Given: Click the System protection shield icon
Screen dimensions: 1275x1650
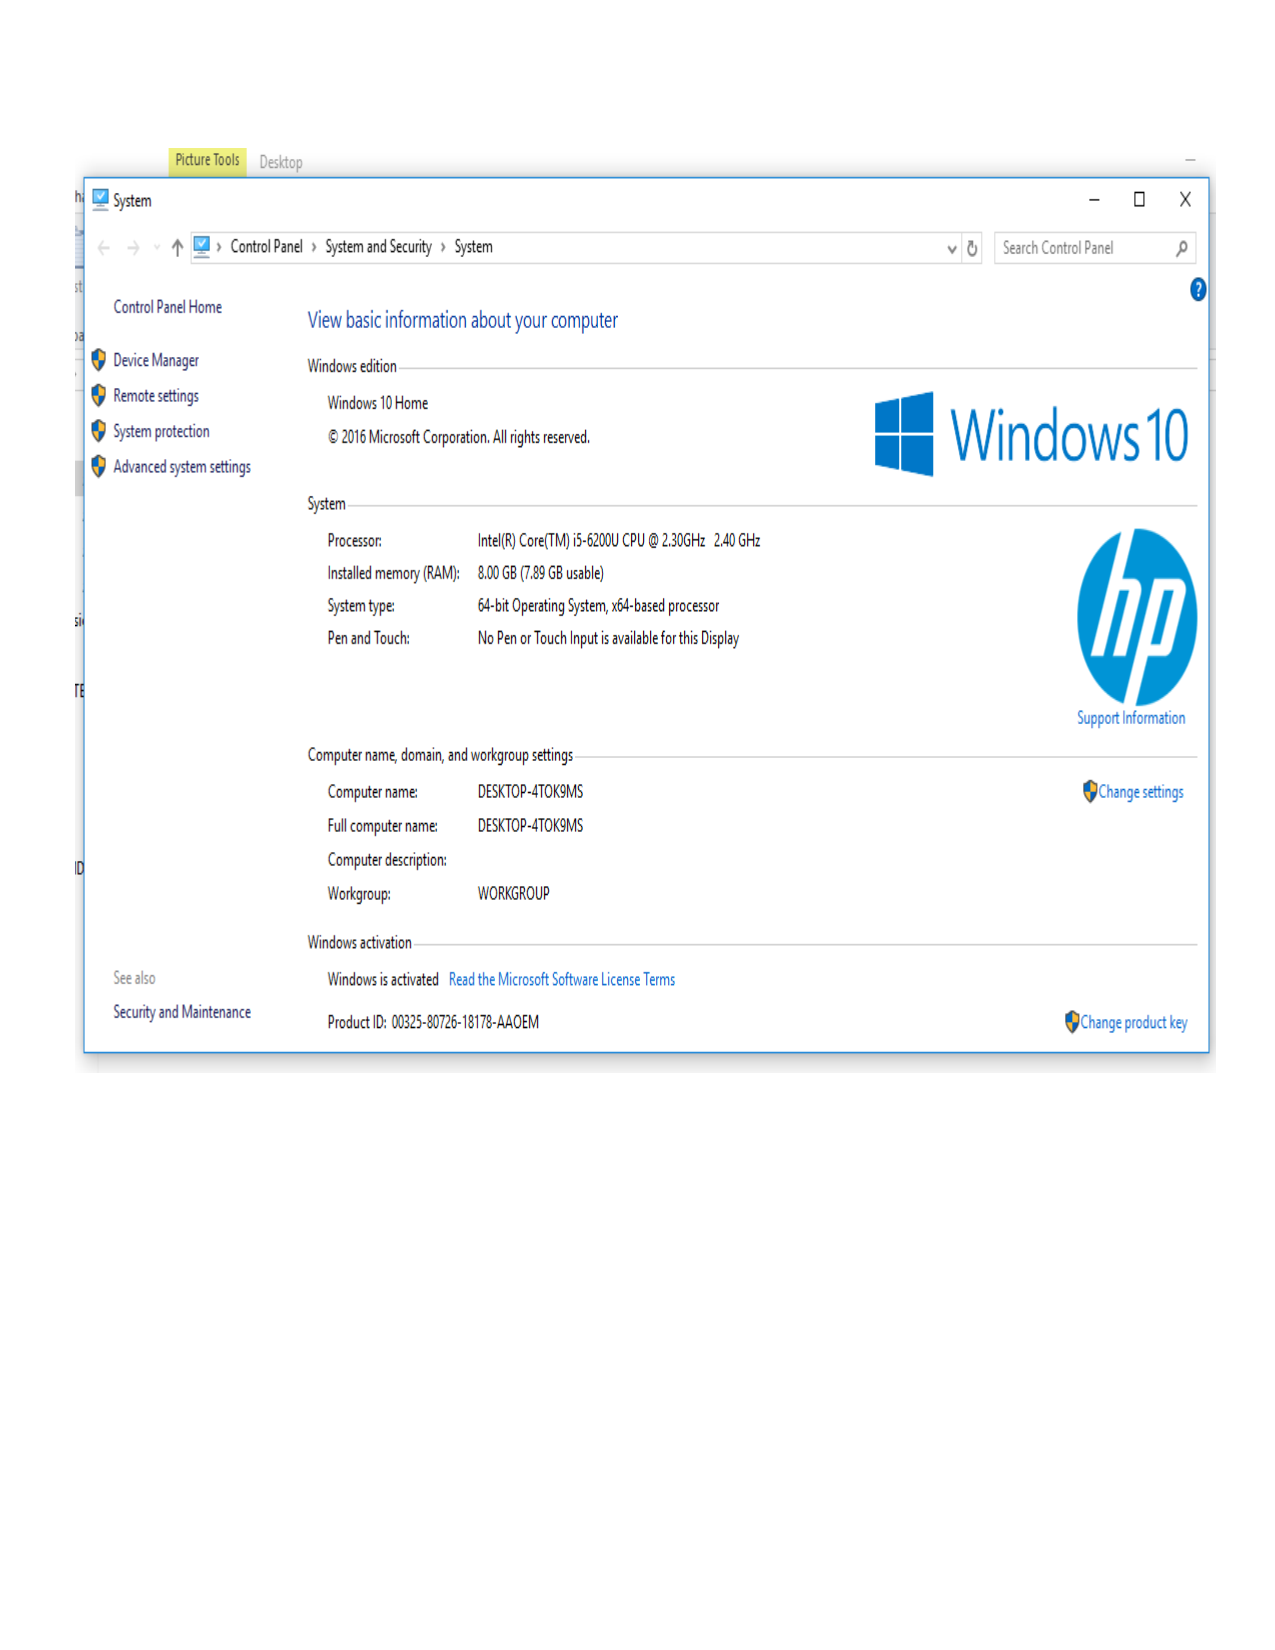Looking at the screenshot, I should pos(98,431).
